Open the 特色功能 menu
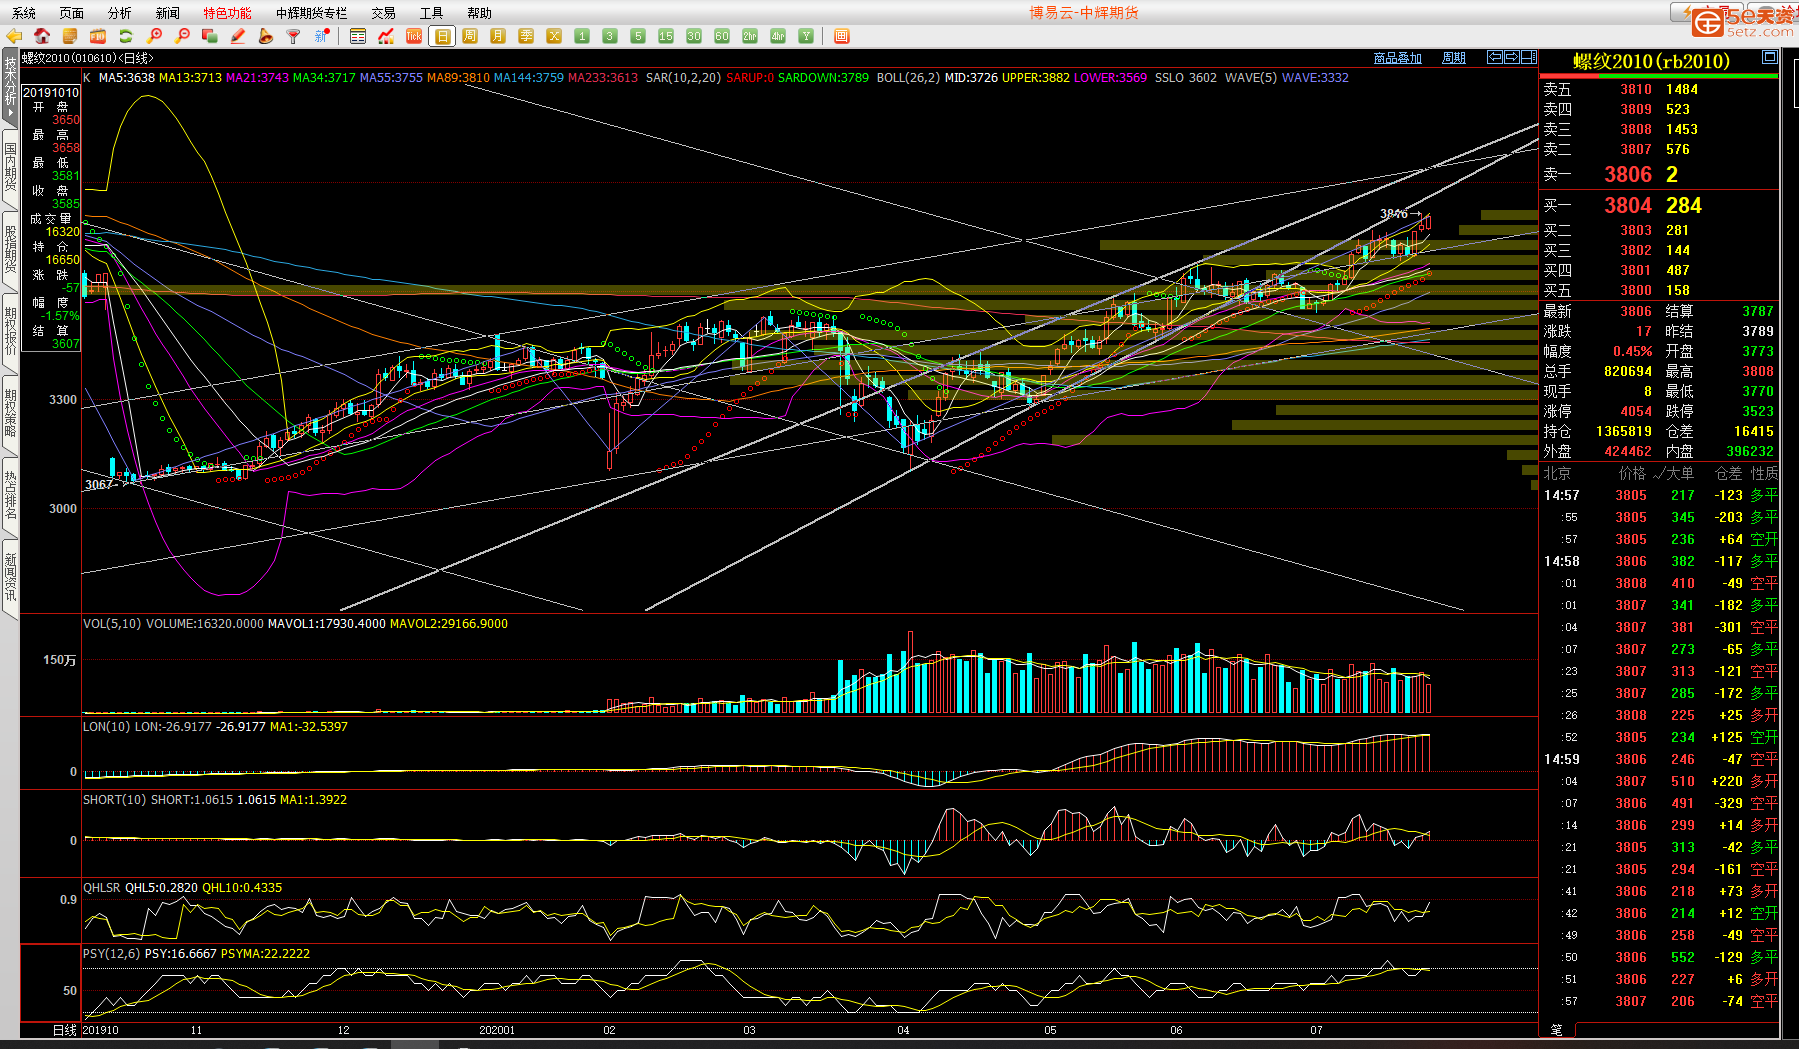1799x1049 pixels. click(227, 13)
